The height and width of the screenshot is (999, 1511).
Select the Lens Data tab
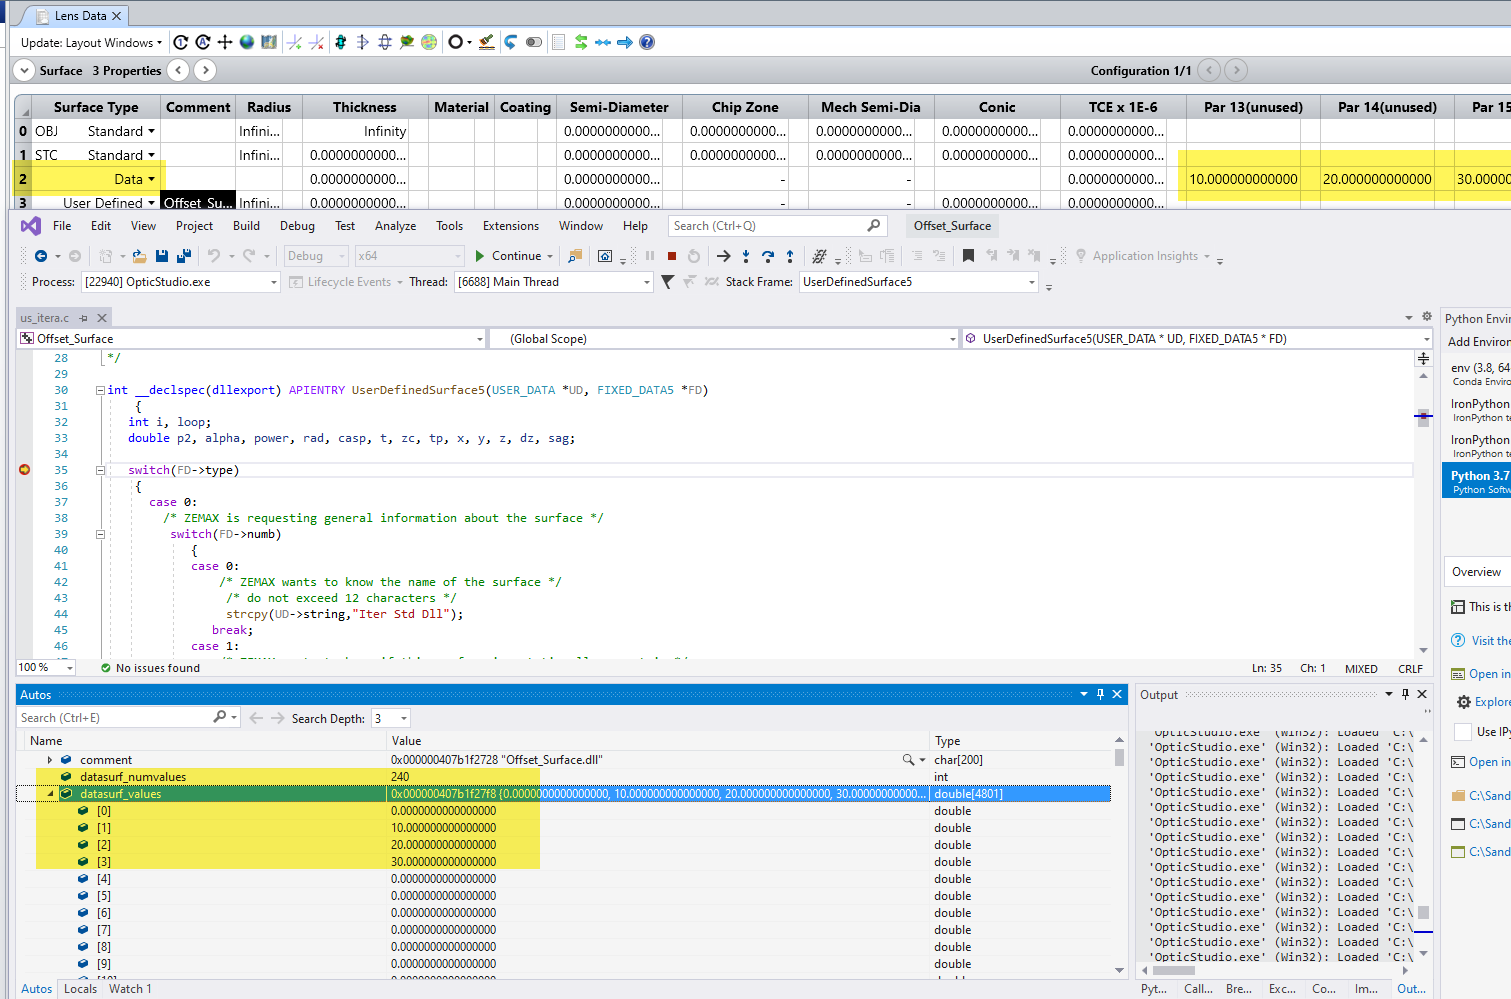[80, 15]
